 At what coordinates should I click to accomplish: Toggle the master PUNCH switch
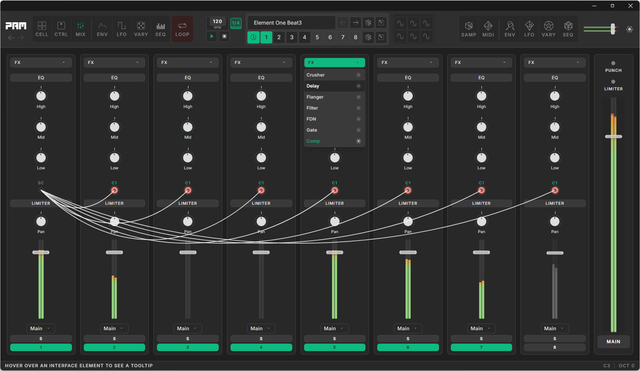613,63
